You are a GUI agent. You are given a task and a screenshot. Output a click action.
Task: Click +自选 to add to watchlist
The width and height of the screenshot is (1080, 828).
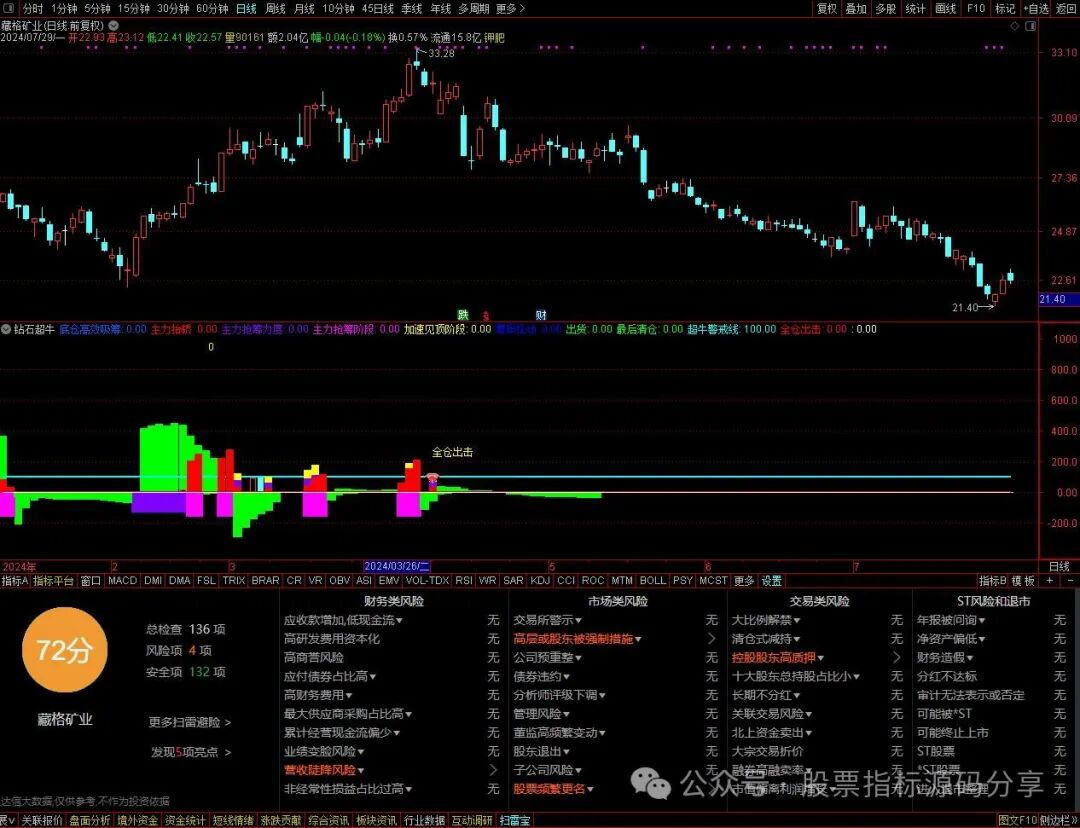pos(1035,8)
